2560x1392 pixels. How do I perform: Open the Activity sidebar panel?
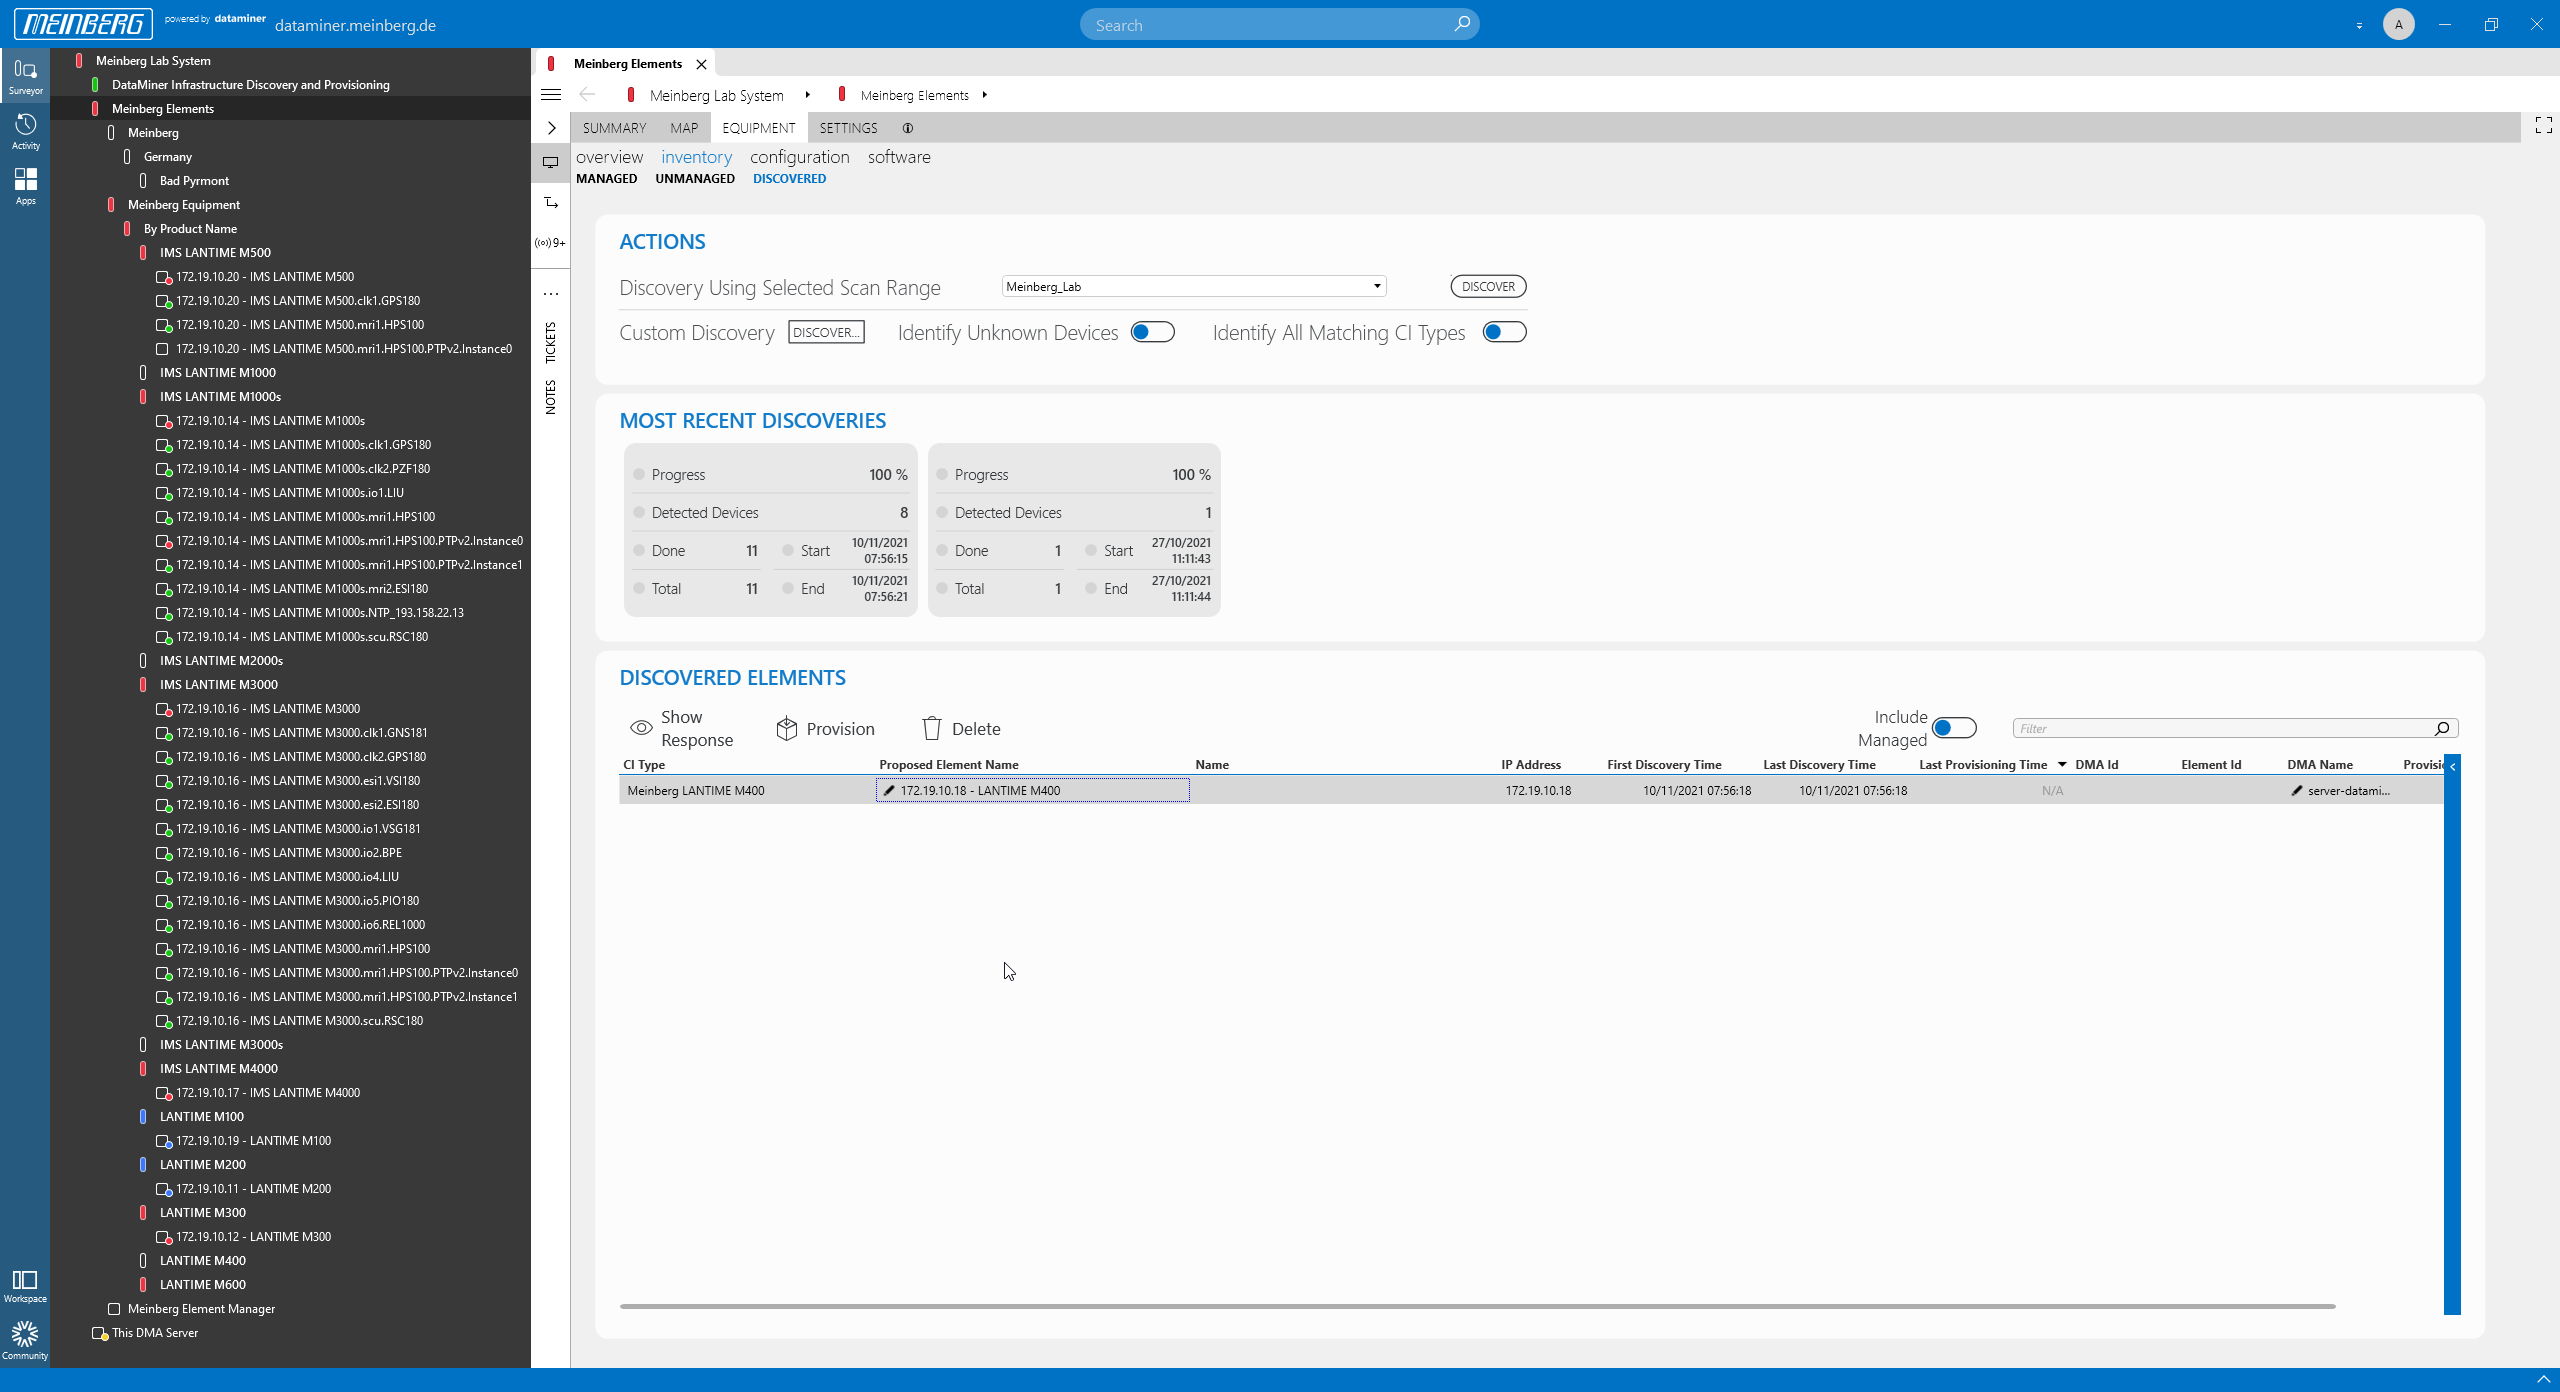[x=25, y=131]
